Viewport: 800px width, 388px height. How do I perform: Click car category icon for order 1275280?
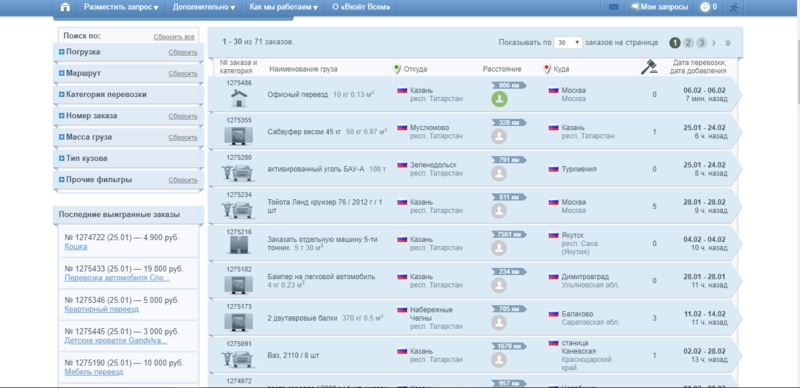coord(237,173)
